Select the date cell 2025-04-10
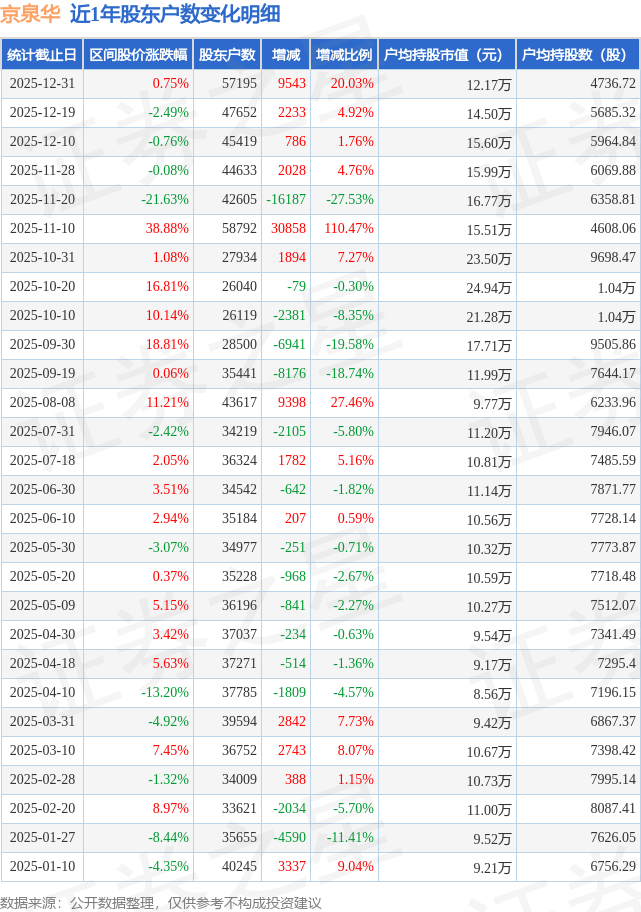Viewport: 641px width, 912px height. pyautogui.click(x=42, y=692)
